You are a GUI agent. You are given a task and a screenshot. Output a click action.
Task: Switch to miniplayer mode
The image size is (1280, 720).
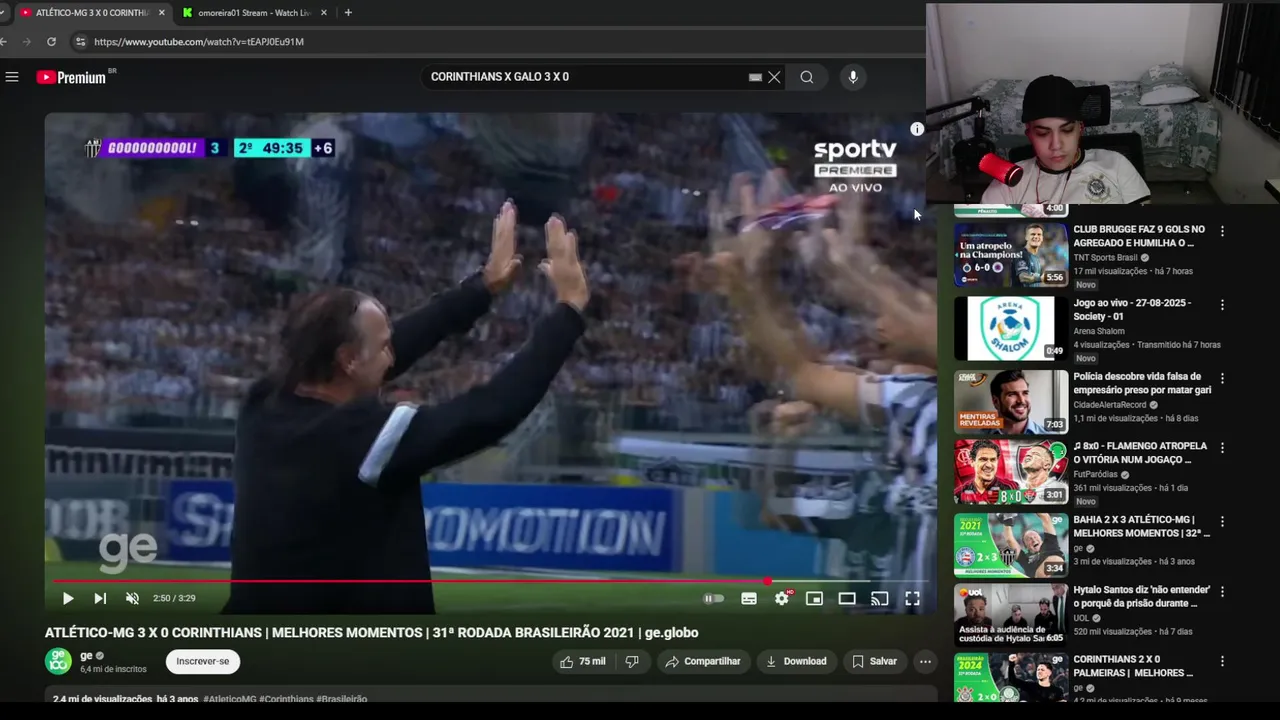pos(815,598)
